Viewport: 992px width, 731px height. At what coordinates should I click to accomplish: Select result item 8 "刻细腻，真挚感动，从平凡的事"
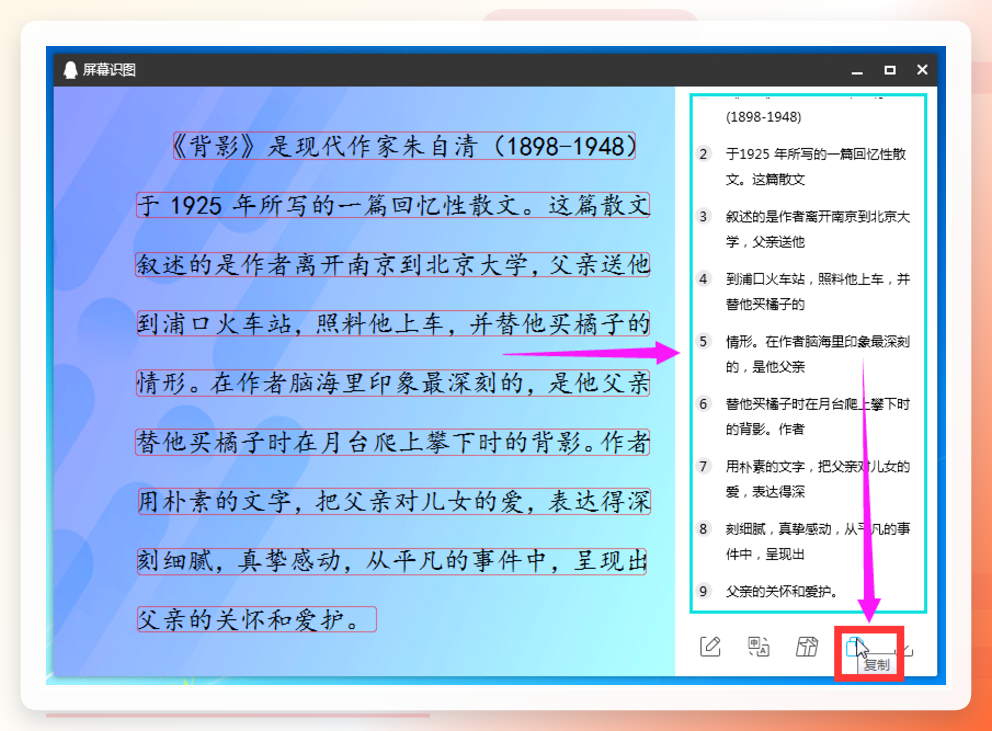[x=817, y=542]
